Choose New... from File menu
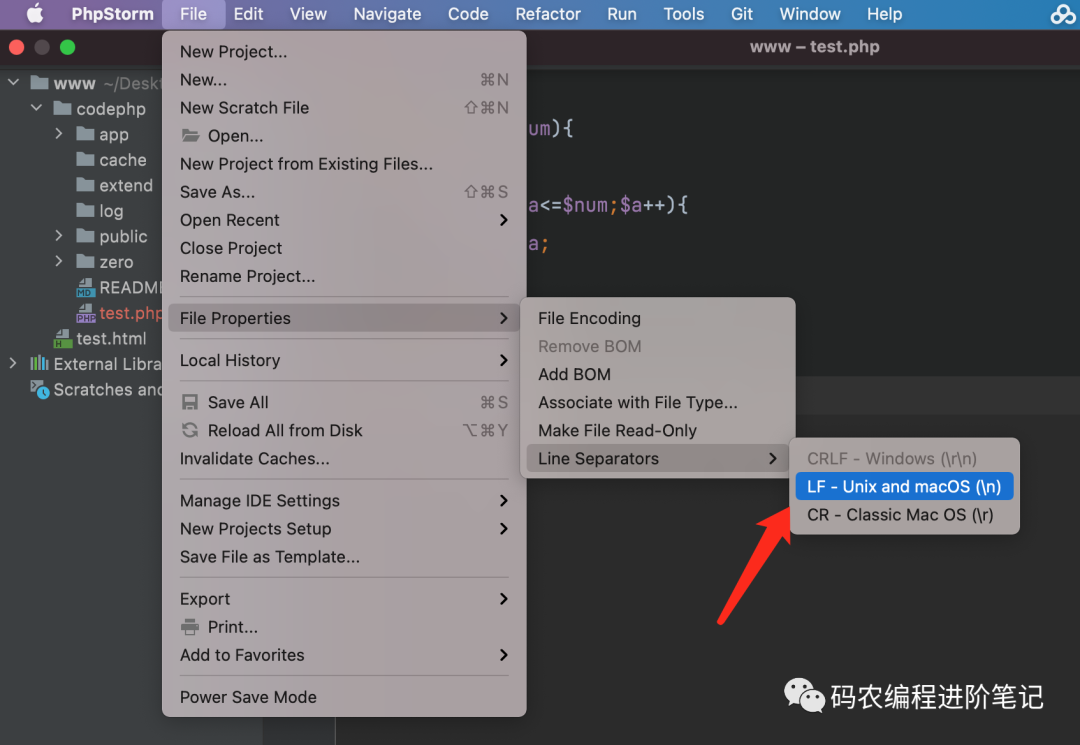Screen dimensions: 1080x745 pos(344,80)
